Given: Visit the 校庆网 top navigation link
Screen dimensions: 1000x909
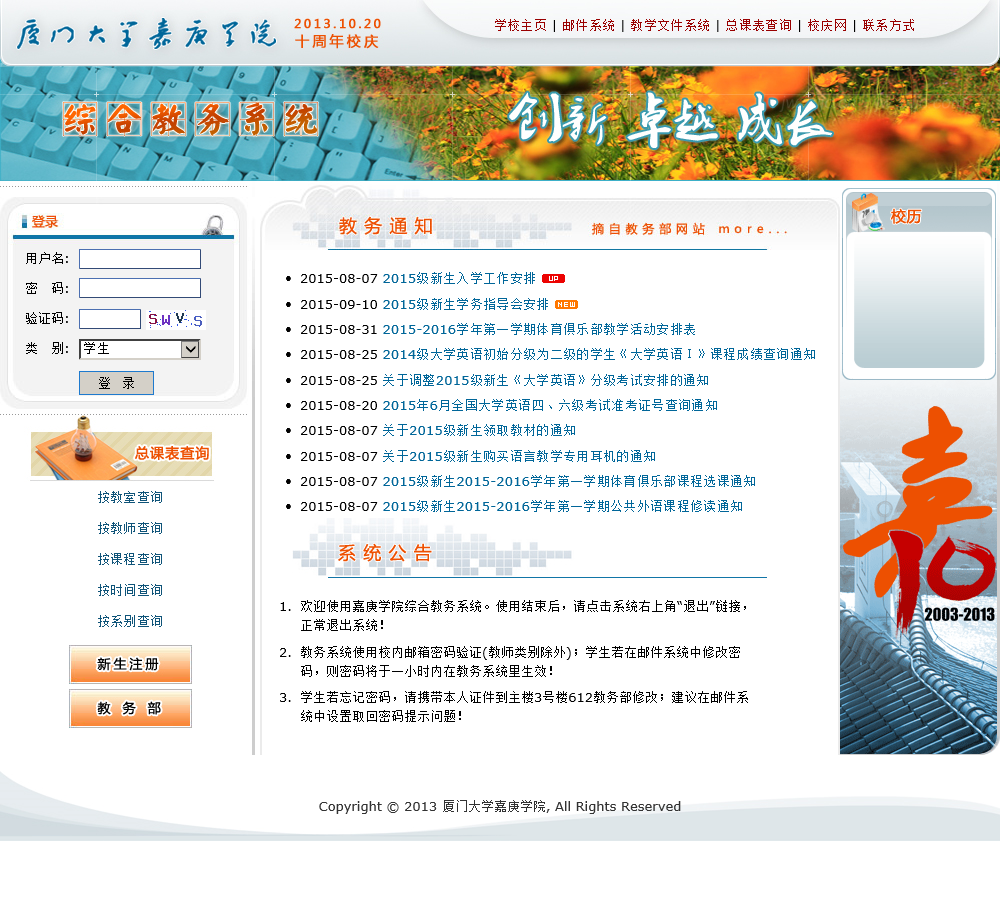Looking at the screenshot, I should pos(827,25).
